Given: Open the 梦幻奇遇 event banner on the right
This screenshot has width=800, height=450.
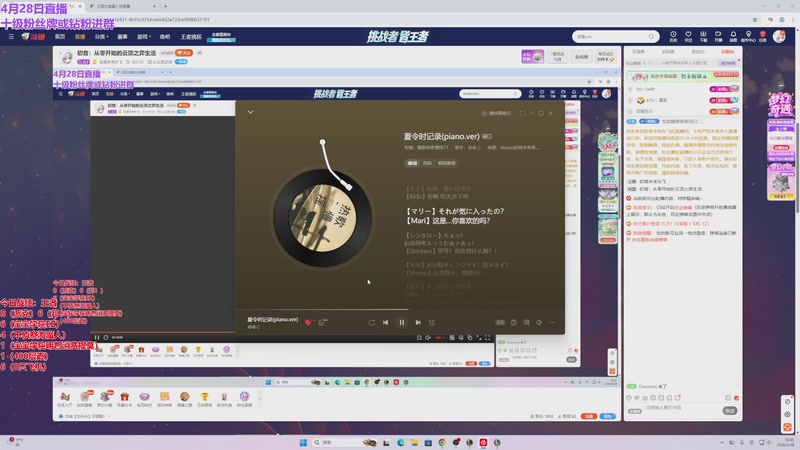Looking at the screenshot, I should pos(781,104).
